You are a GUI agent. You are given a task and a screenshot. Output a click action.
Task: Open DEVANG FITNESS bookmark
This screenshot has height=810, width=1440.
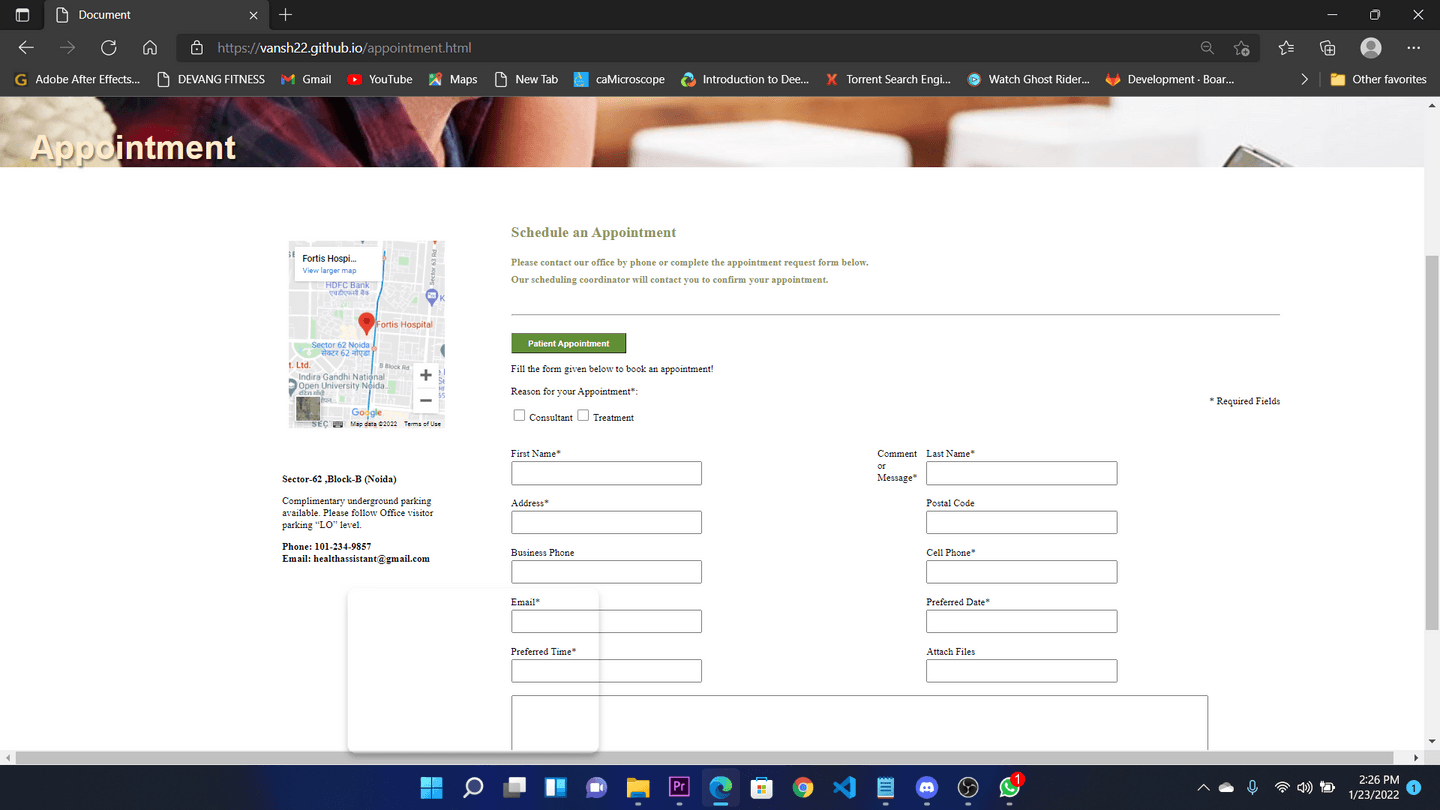point(211,79)
